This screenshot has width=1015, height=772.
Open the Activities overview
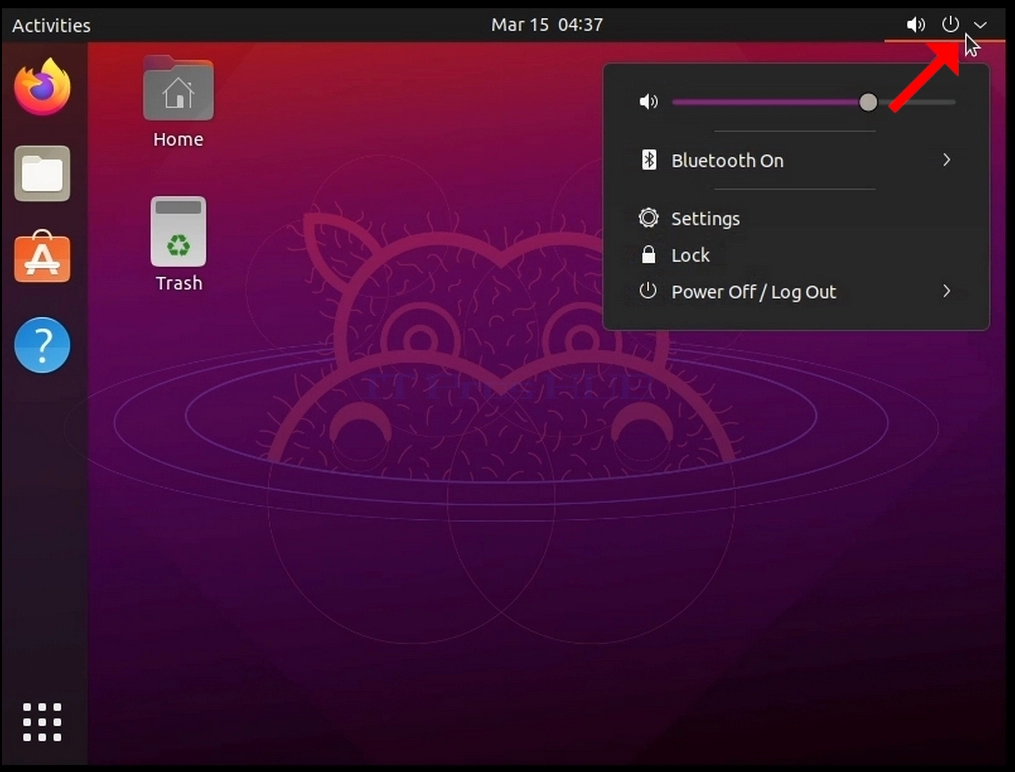point(51,25)
